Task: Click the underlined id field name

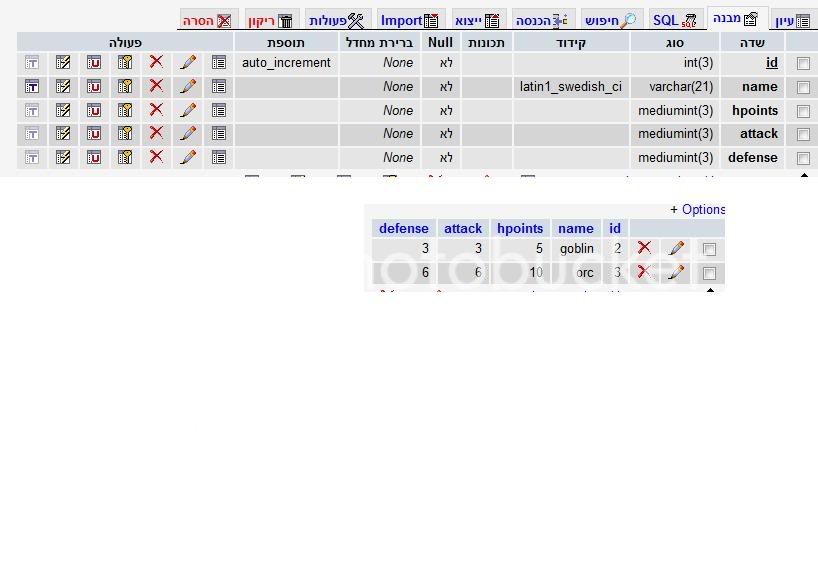Action: 772,63
